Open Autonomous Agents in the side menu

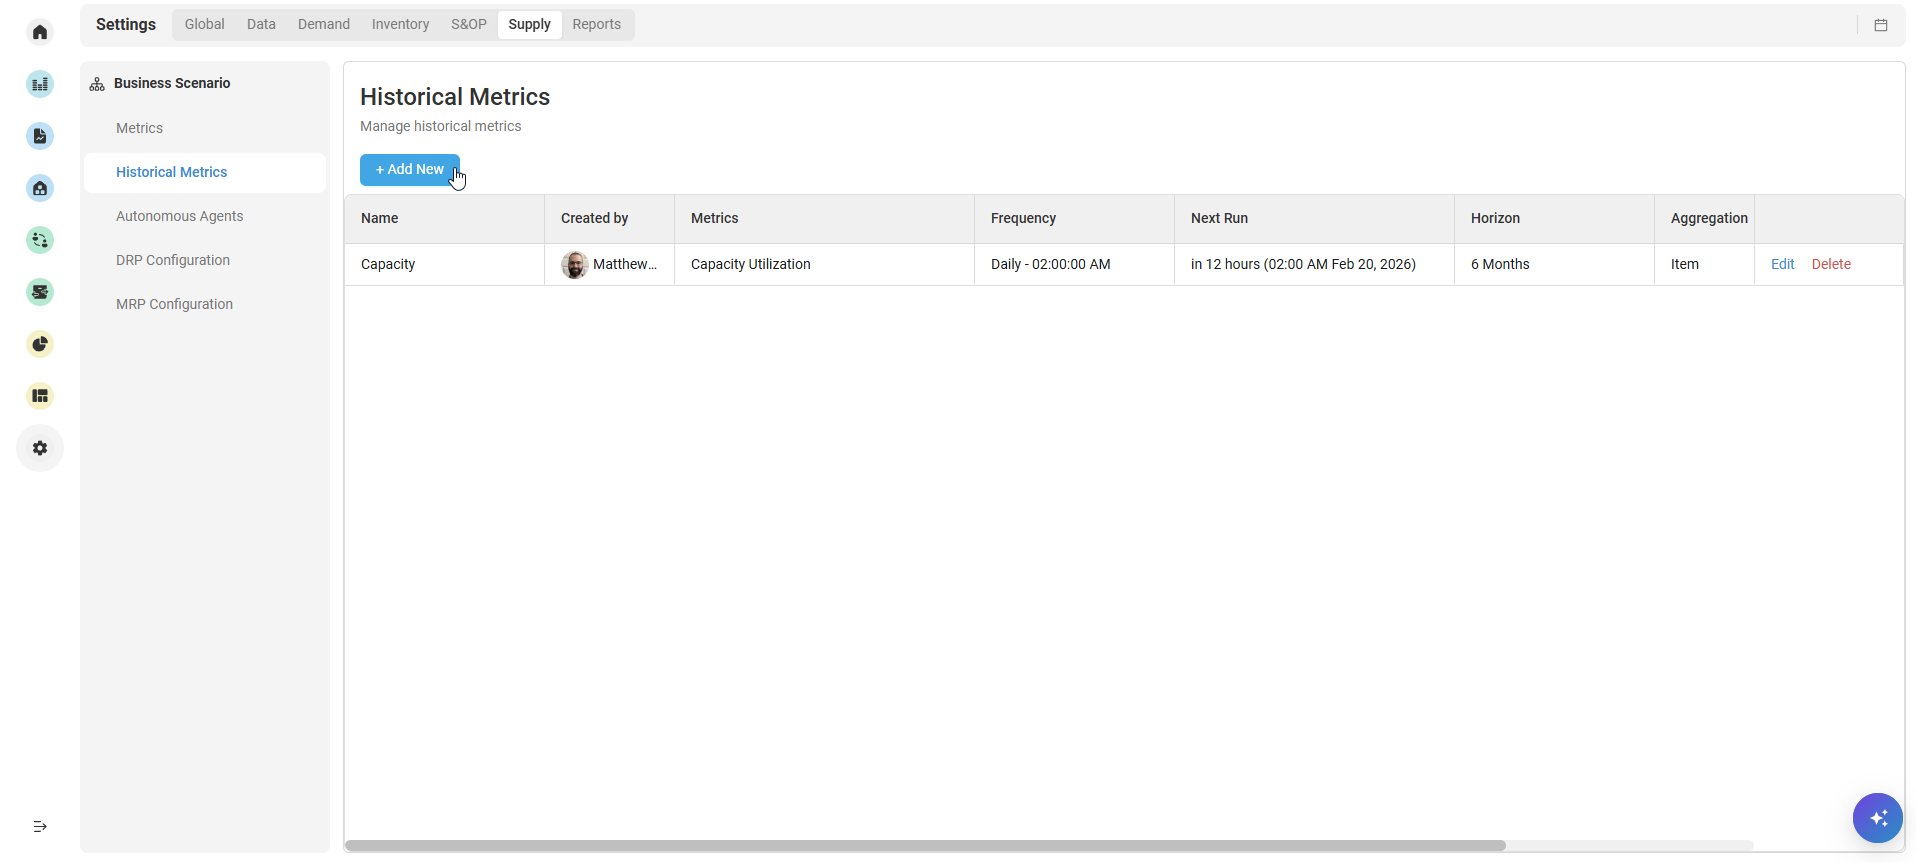(x=179, y=216)
